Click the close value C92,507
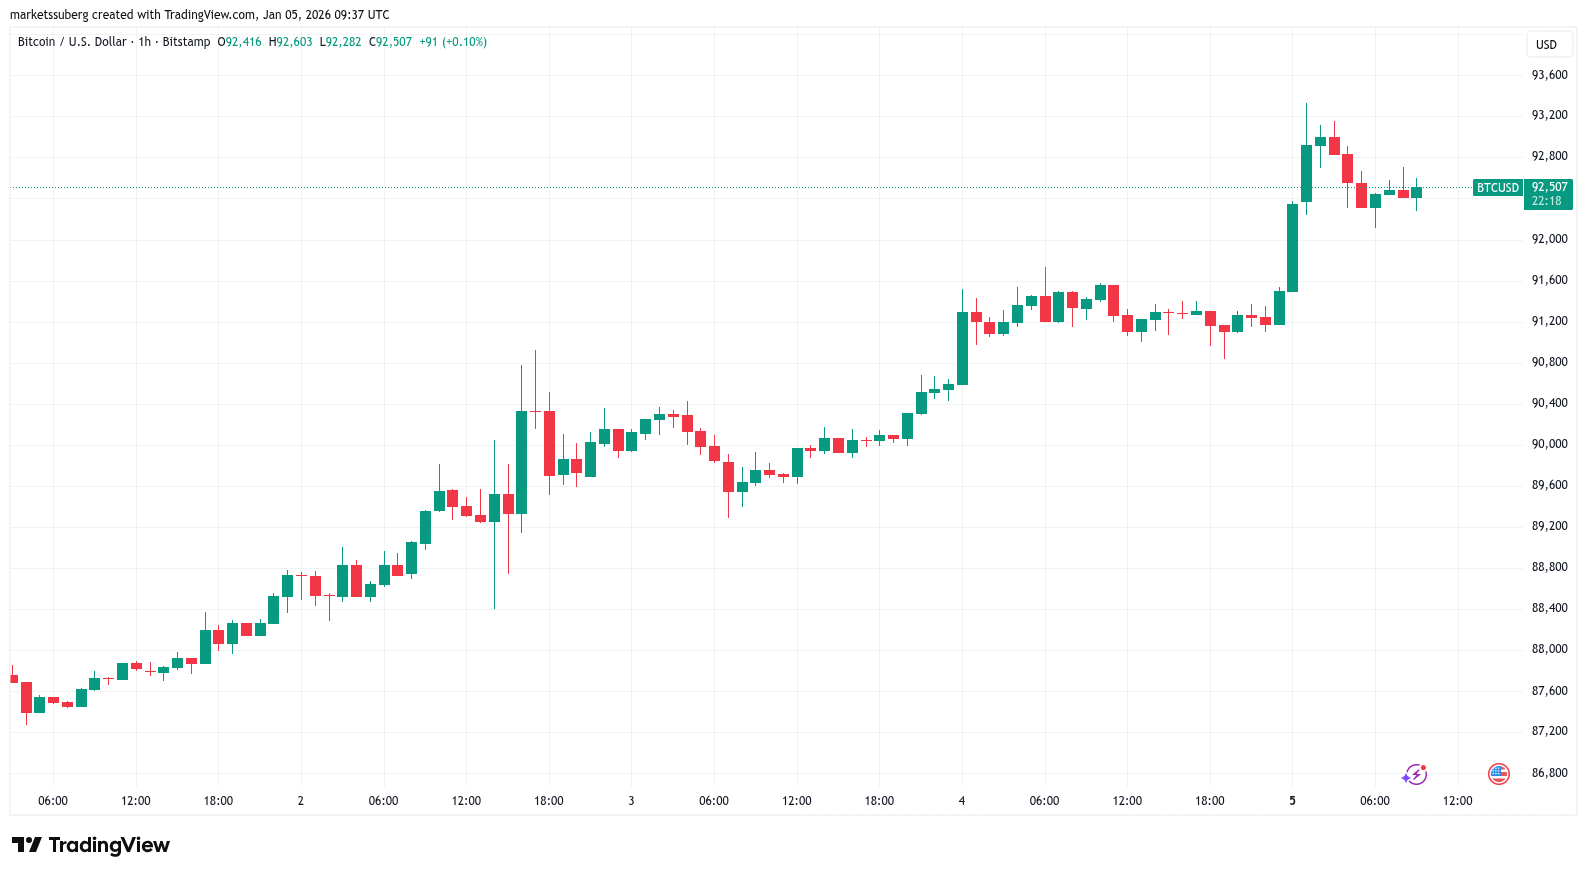Image resolution: width=1587 pixels, height=875 pixels. (x=390, y=42)
